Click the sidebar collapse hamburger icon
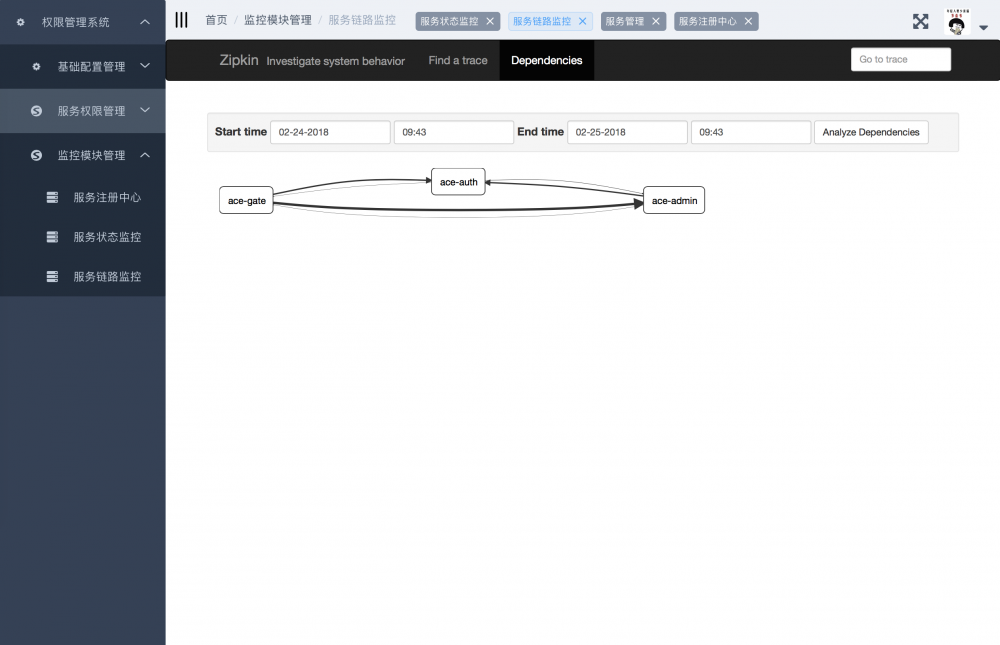 (181, 19)
